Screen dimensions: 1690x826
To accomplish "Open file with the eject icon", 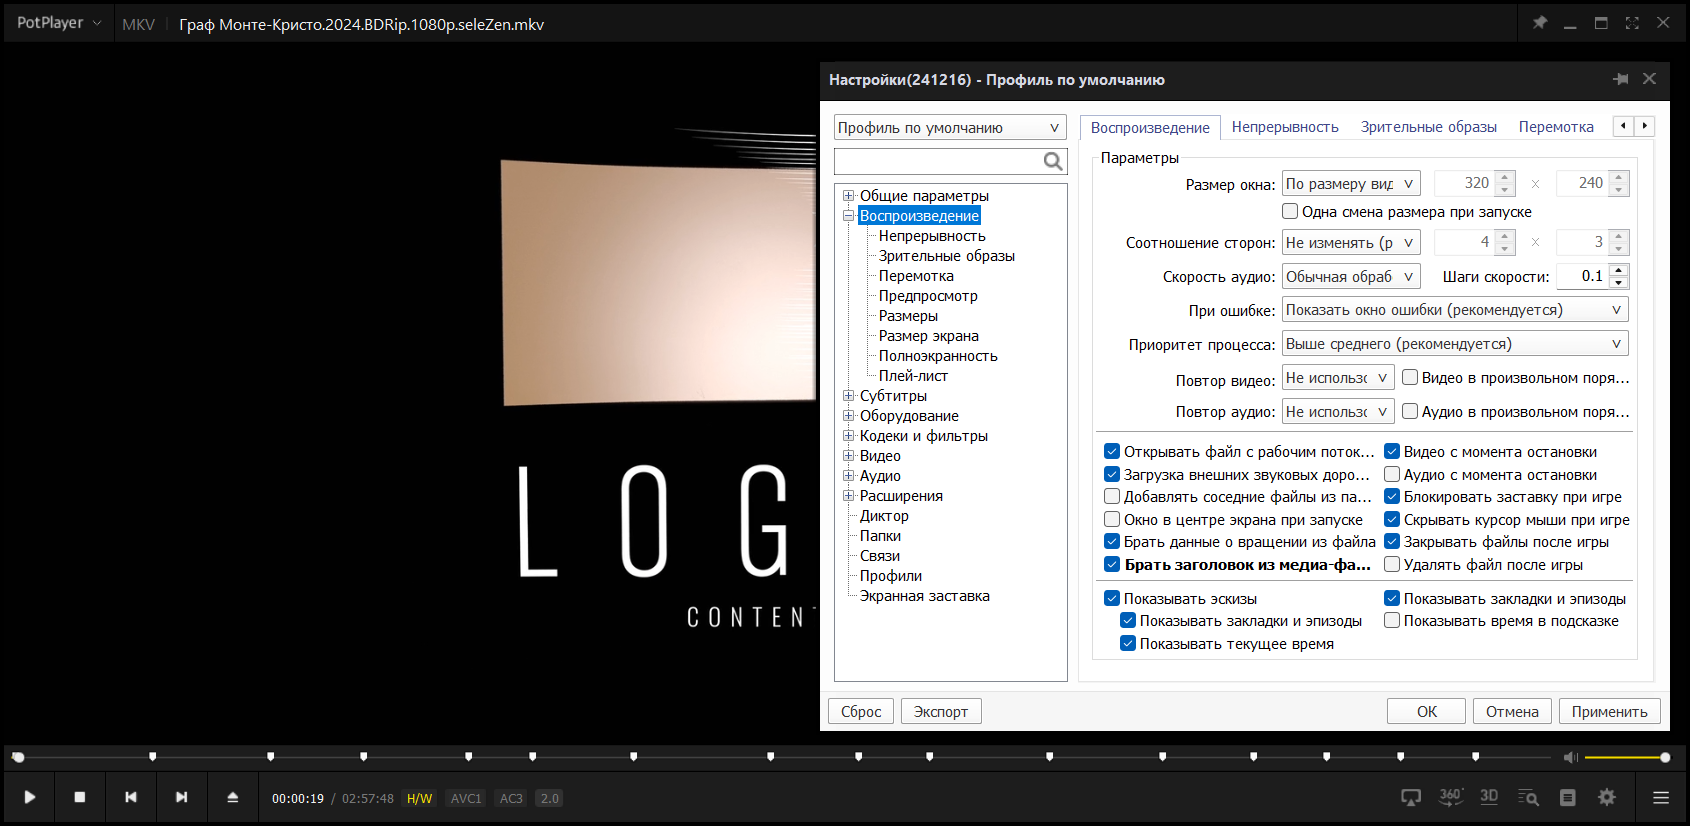I will 232,797.
